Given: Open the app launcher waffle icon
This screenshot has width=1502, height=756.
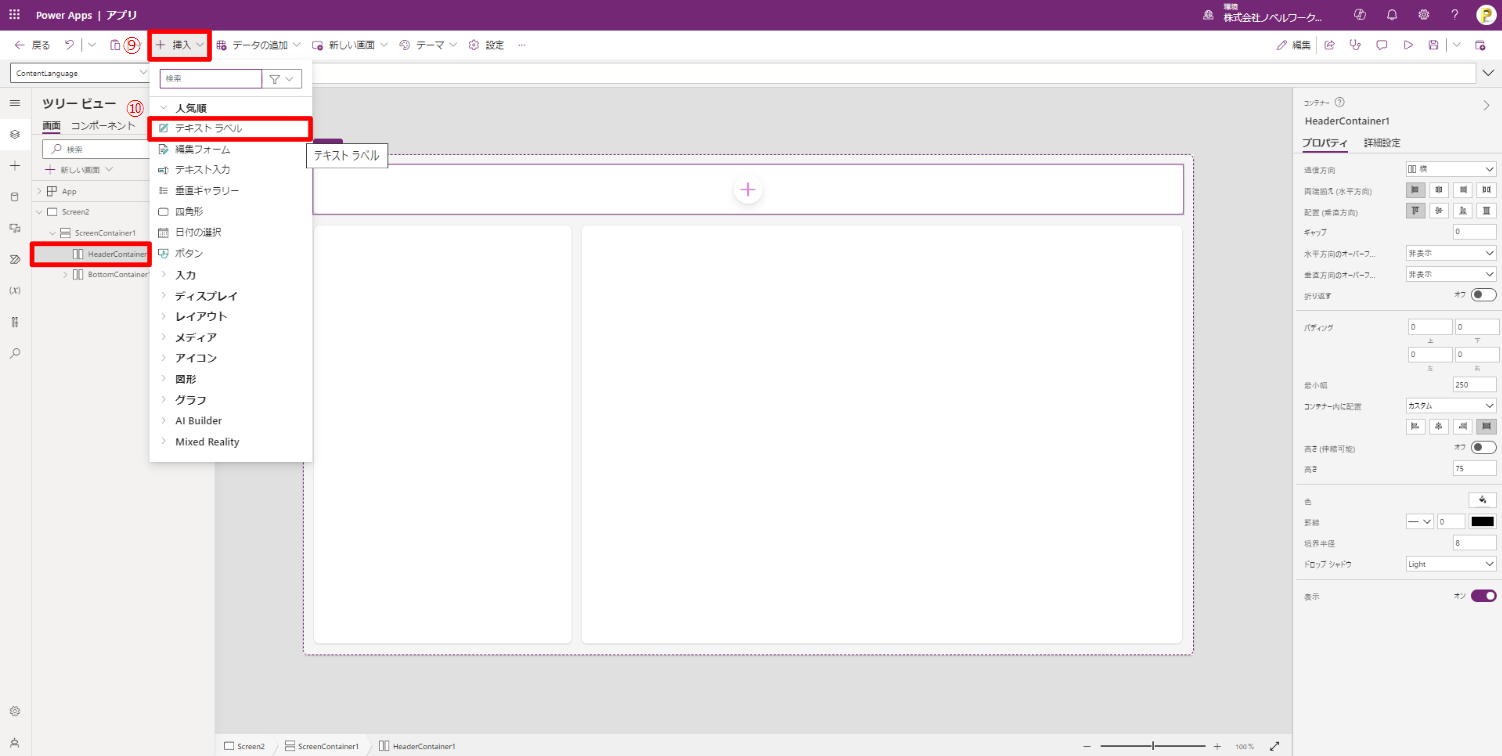Looking at the screenshot, I should (14, 15).
